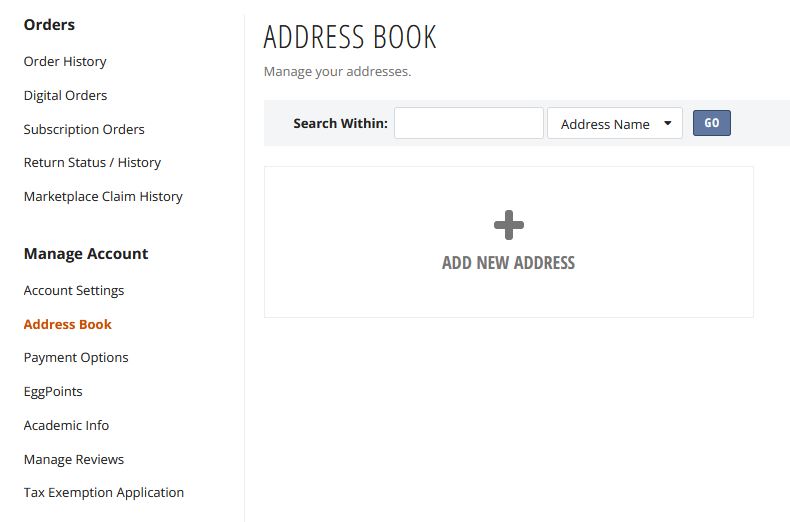Open the Address Name dropdown
790x522 pixels.
614,124
